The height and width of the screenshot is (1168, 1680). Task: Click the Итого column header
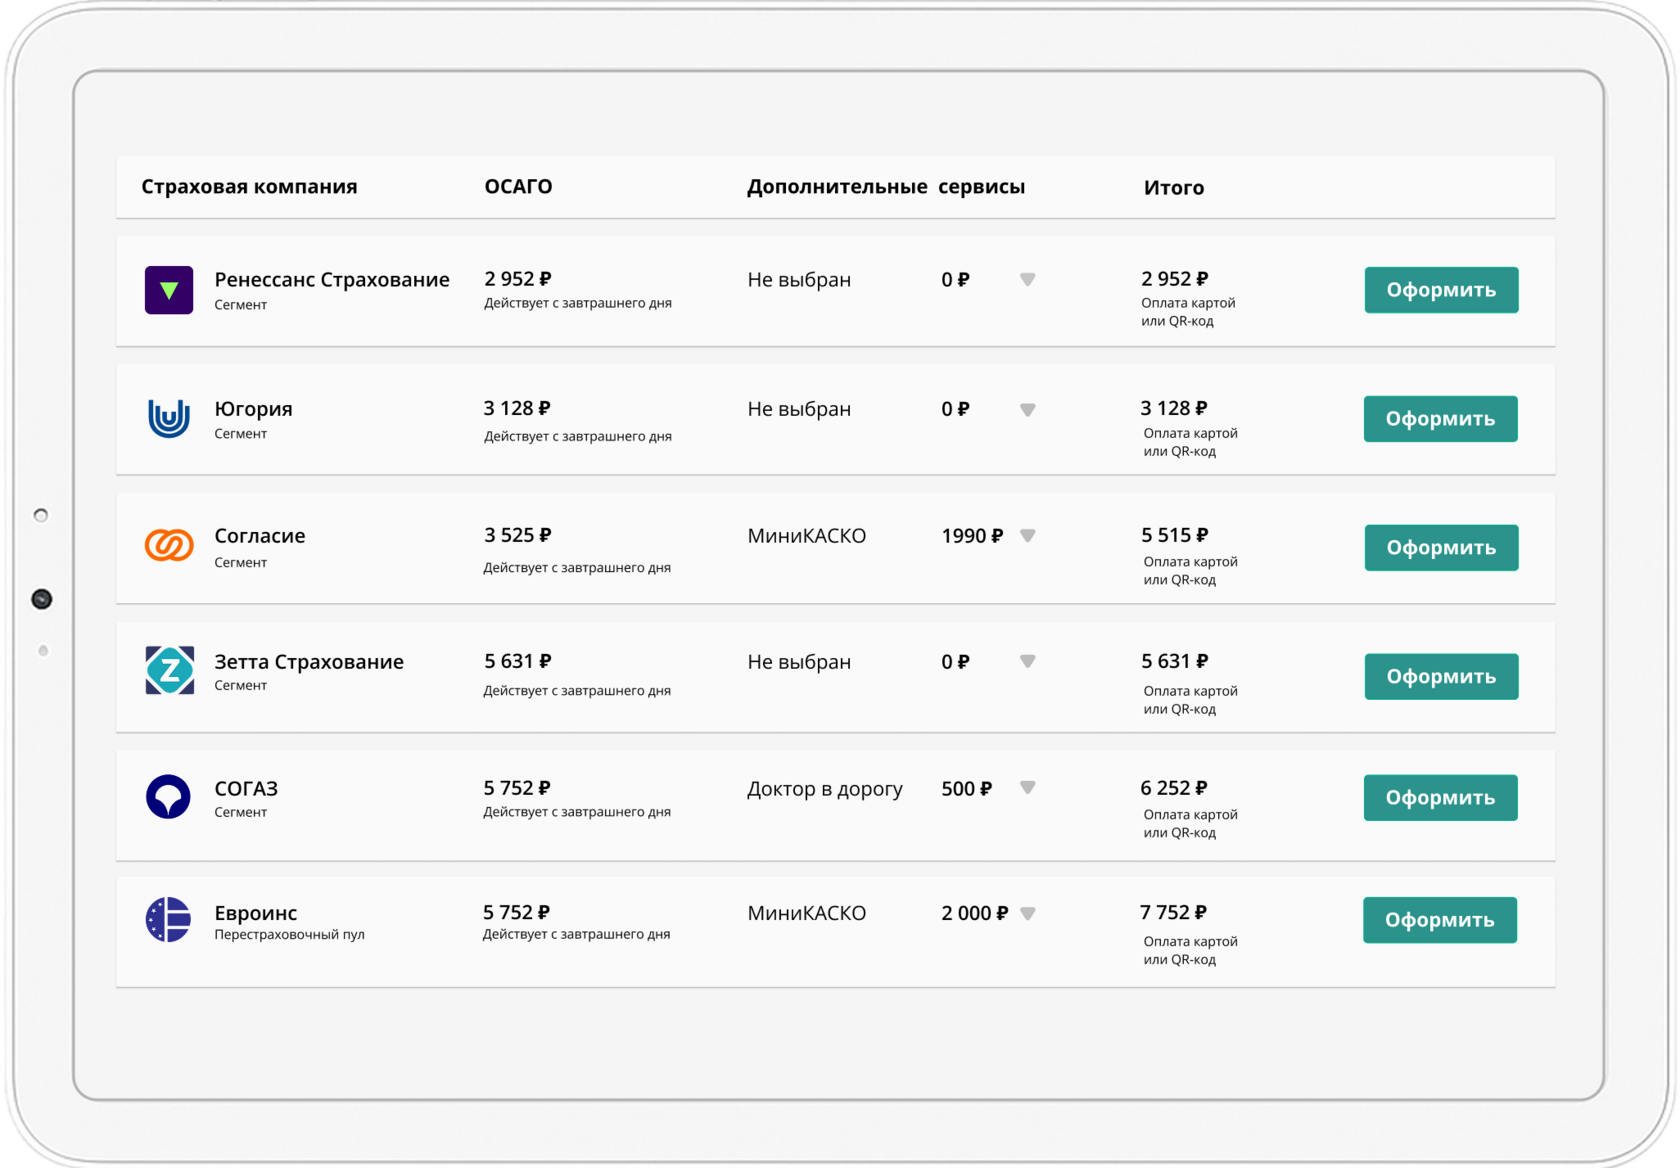click(1174, 188)
